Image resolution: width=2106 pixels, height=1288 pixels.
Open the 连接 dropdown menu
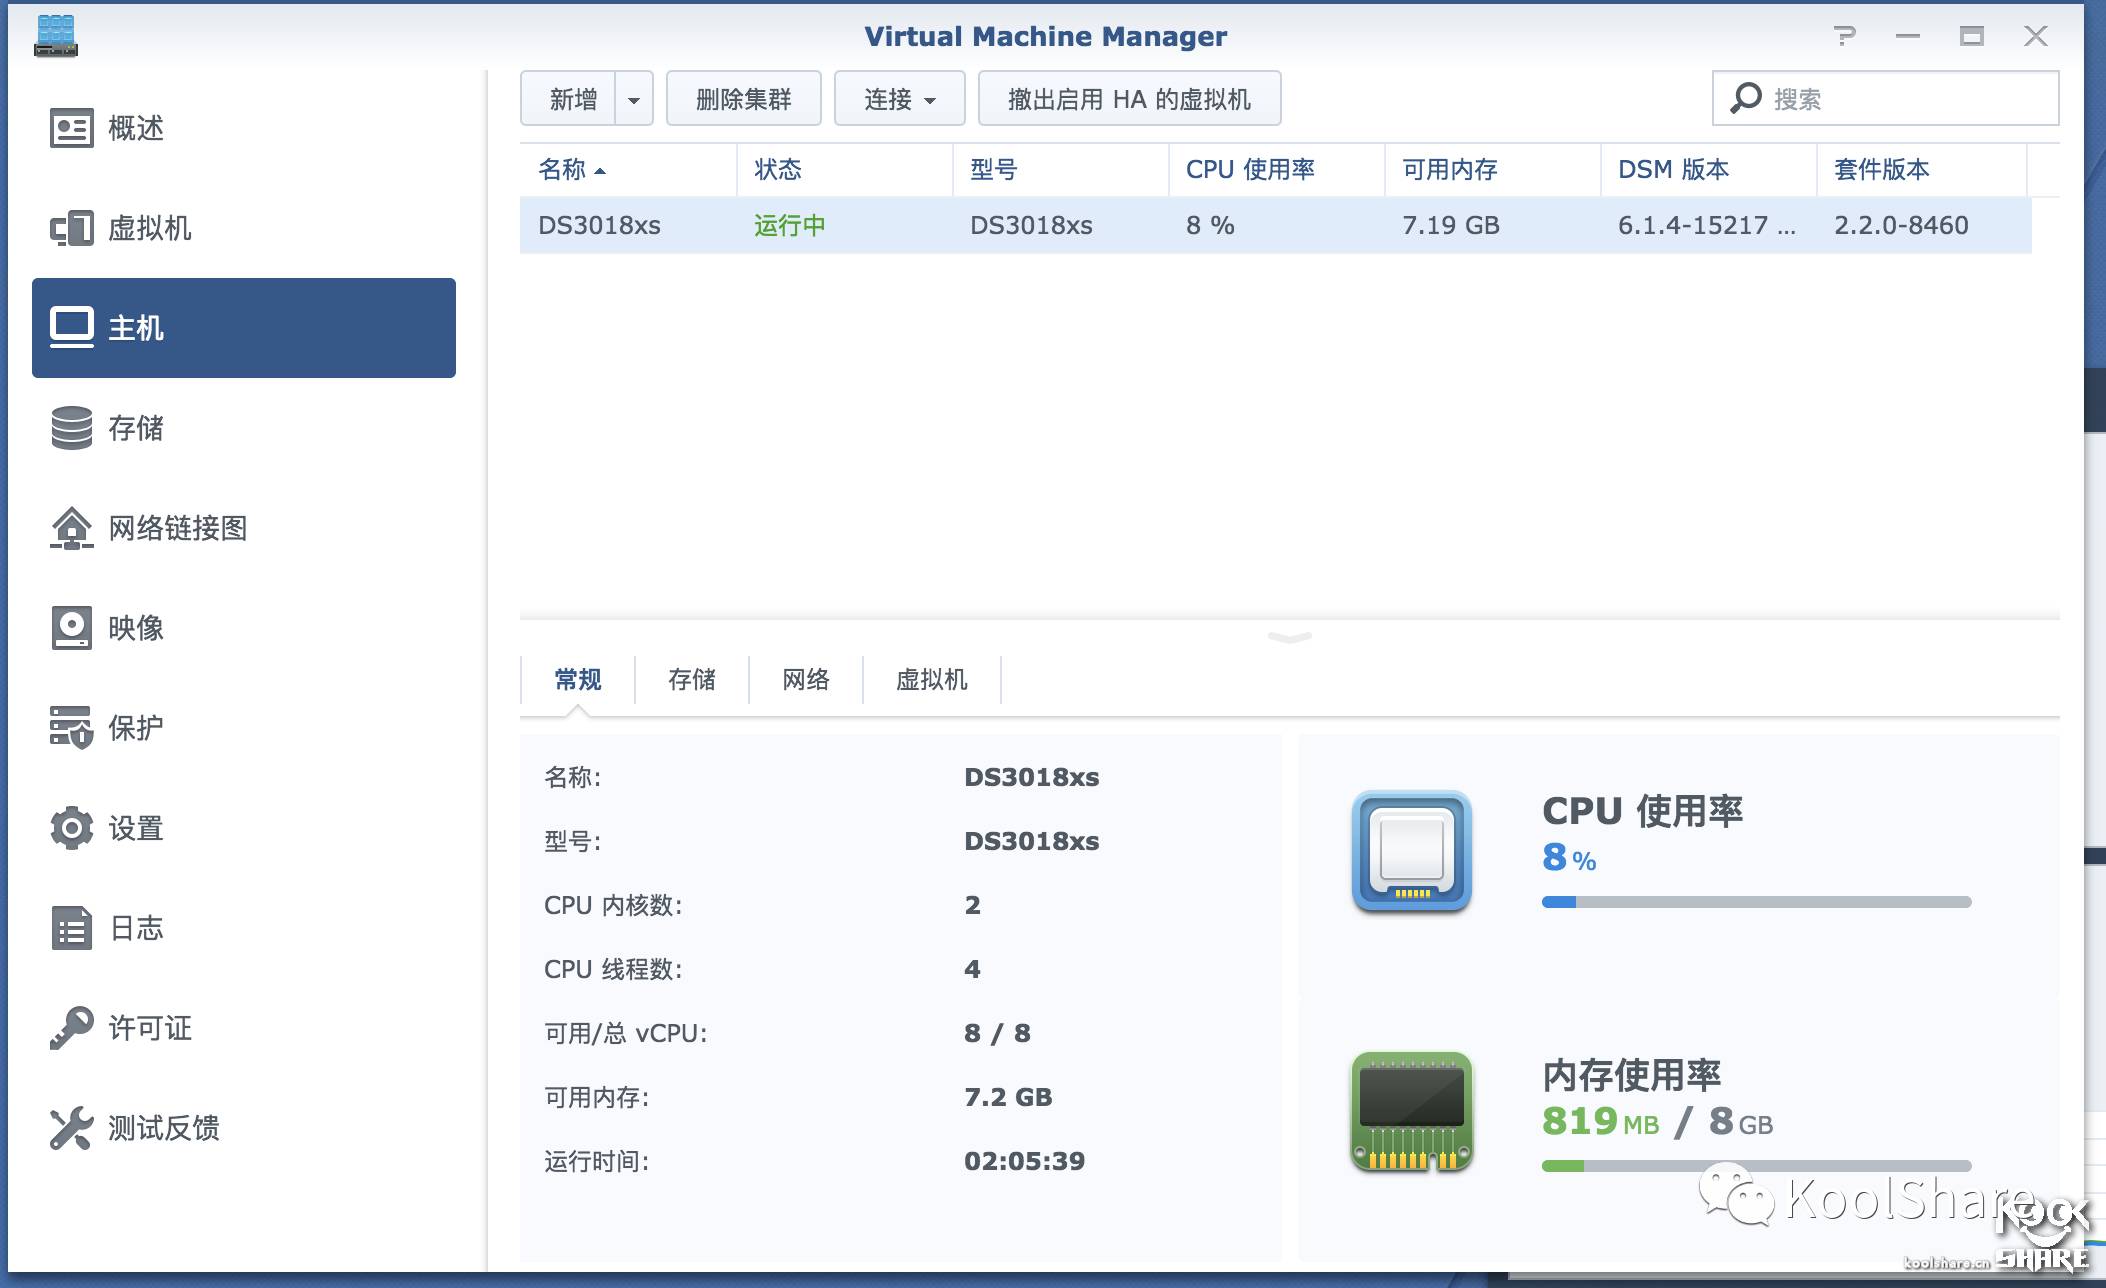coord(899,99)
